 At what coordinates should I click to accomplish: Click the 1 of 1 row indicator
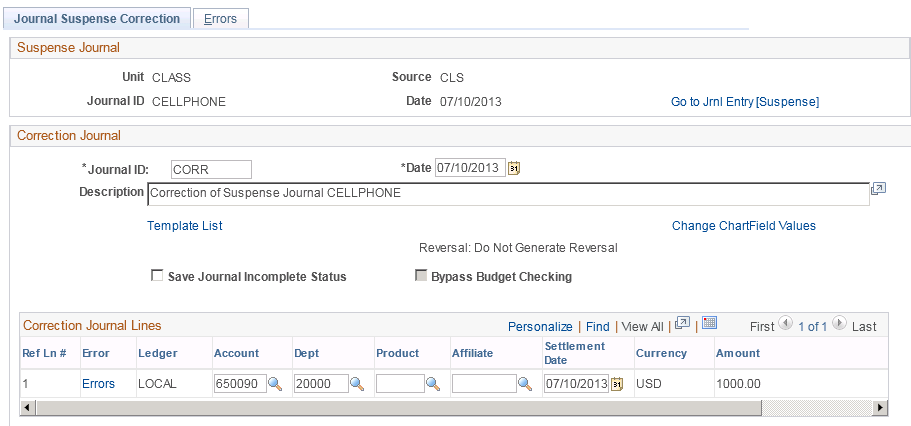[812, 327]
